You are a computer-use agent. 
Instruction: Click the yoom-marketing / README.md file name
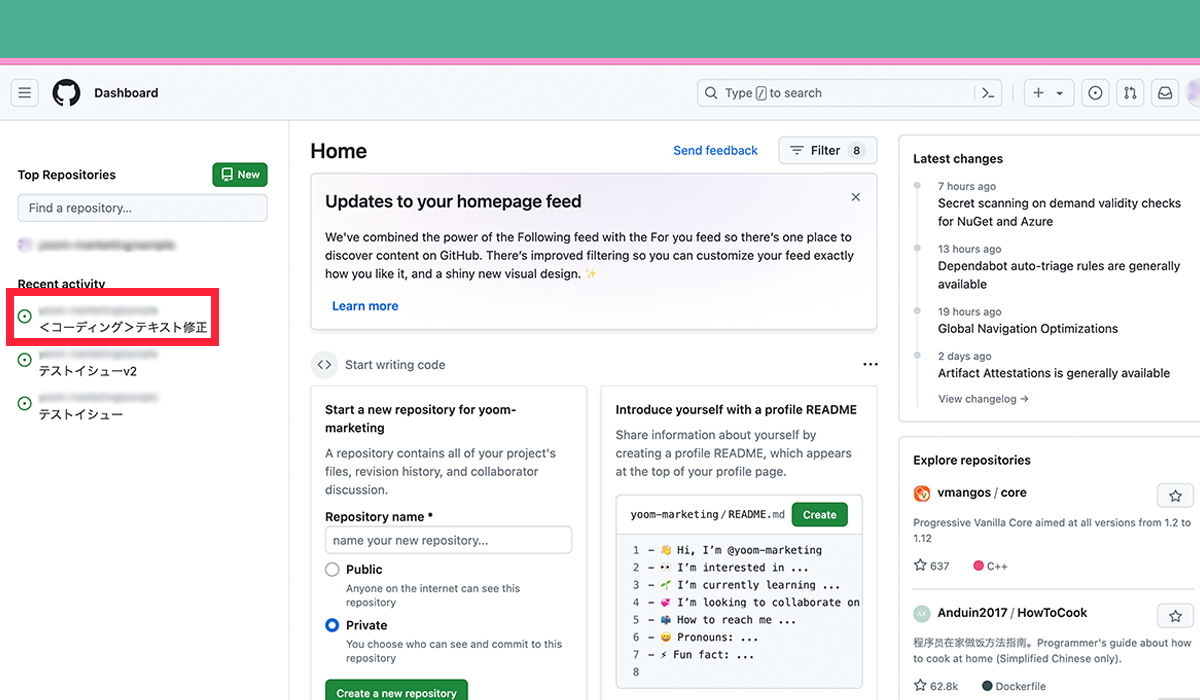[707, 515]
